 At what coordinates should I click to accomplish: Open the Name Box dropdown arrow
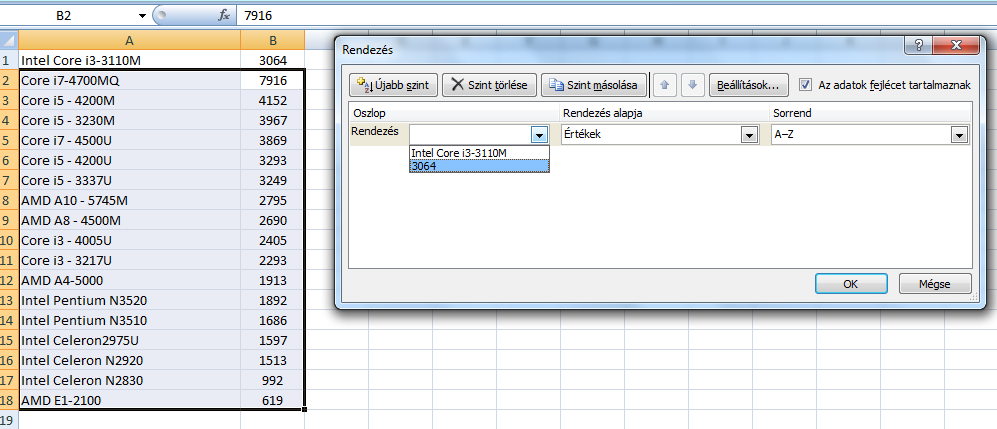[141, 16]
